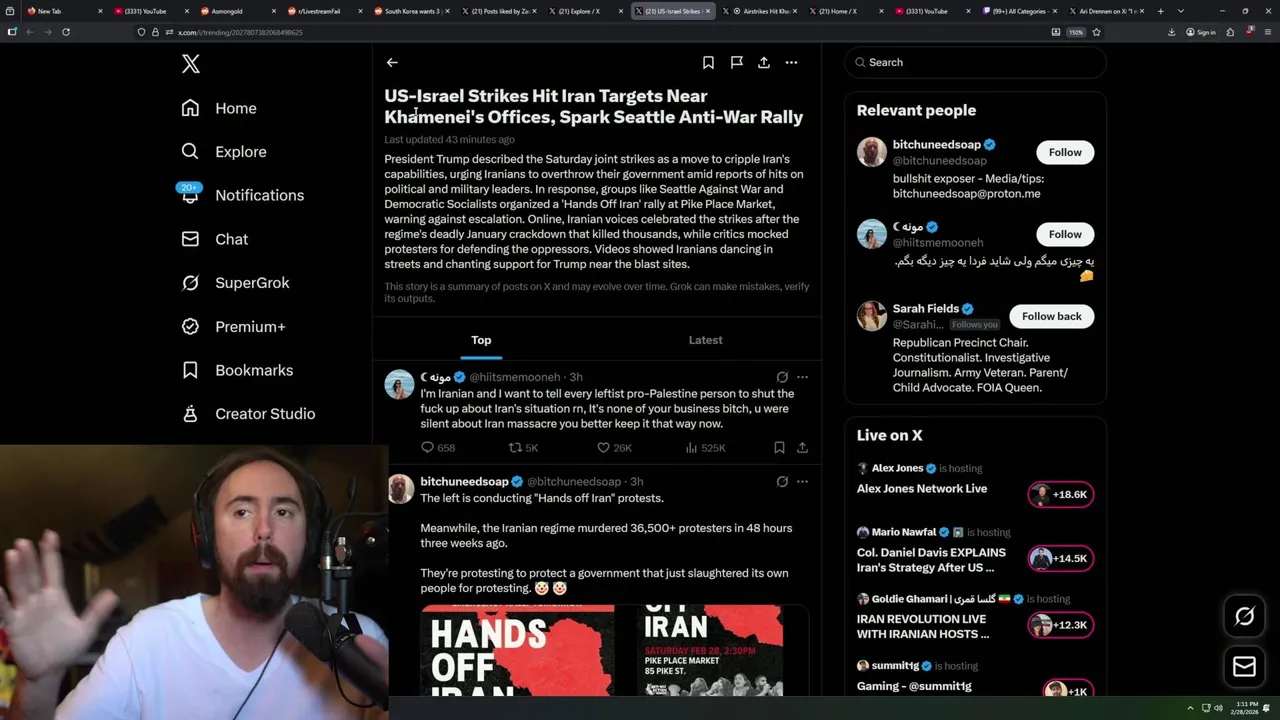The image size is (1280, 720).
Task: Open Bookmarks in the sidebar
Action: click(x=237, y=370)
